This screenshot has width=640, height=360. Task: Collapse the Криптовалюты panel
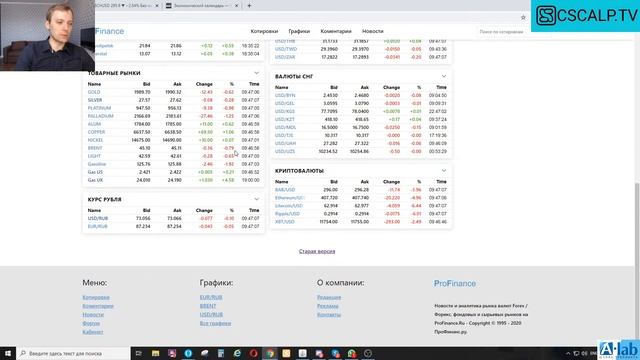pyautogui.click(x=444, y=171)
